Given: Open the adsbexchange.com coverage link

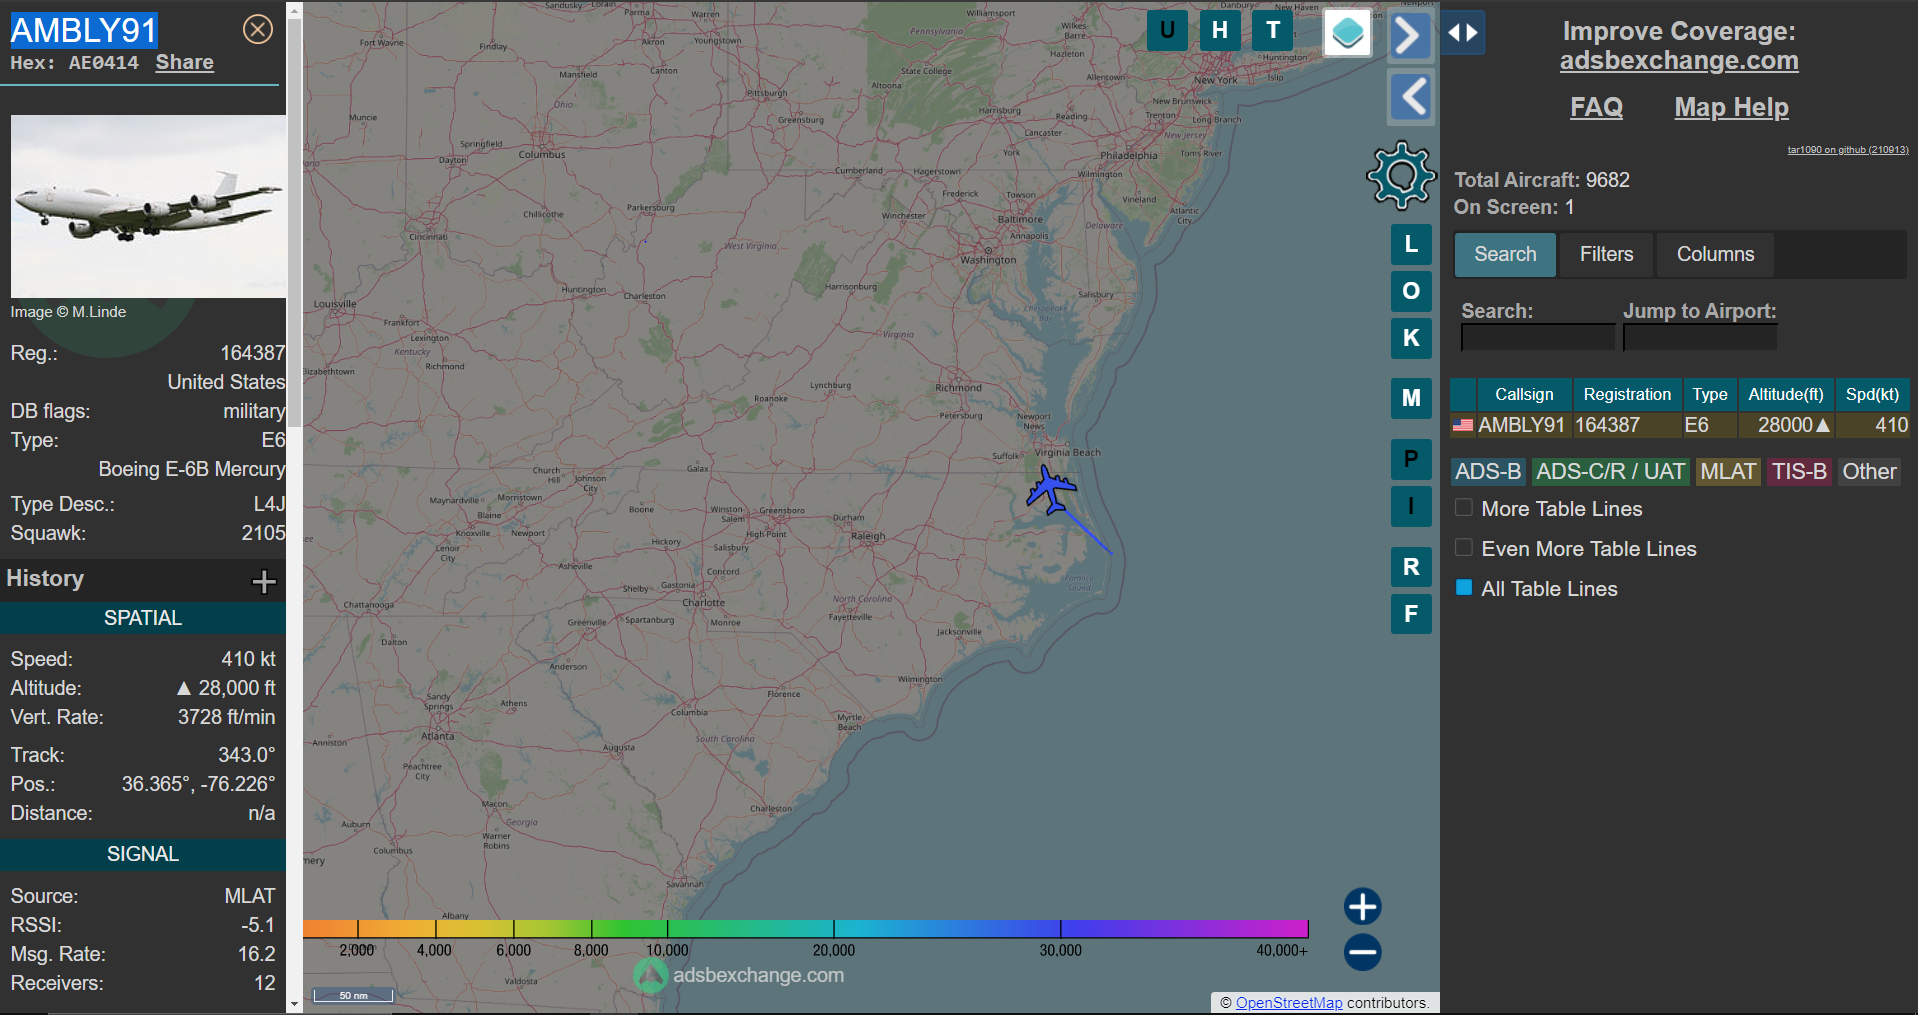Looking at the screenshot, I should pos(1679,61).
